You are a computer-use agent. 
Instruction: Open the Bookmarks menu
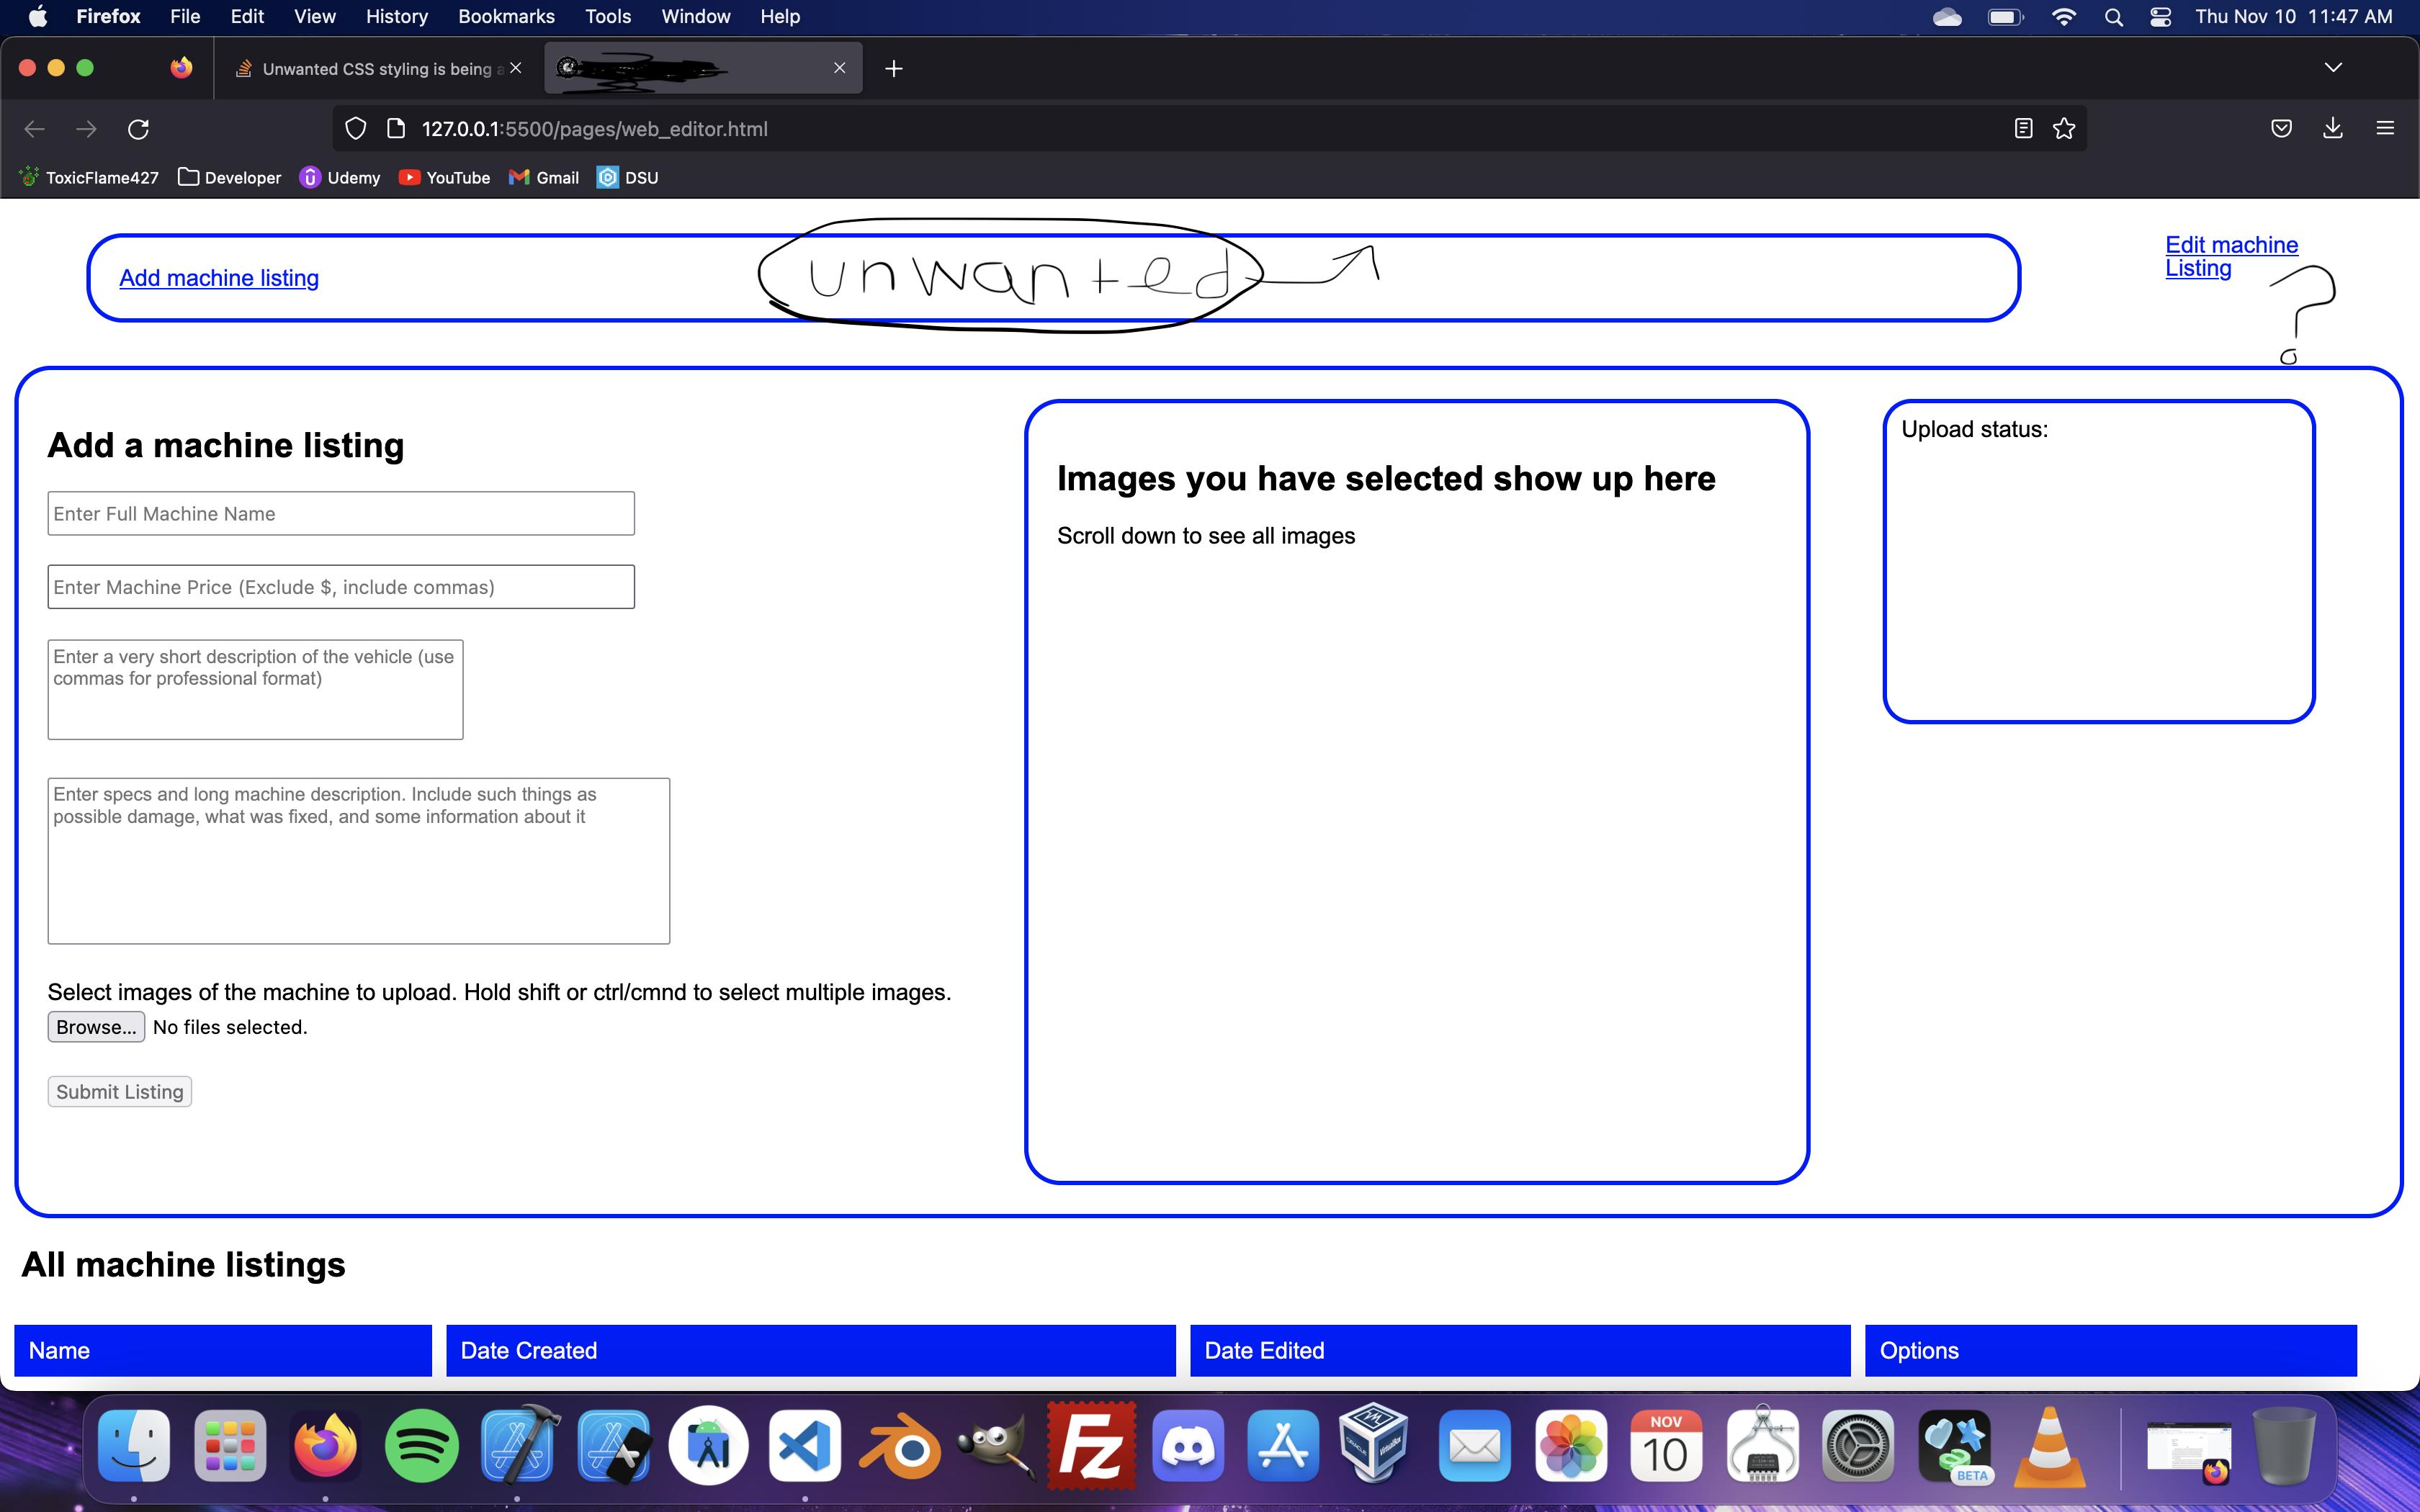(506, 17)
